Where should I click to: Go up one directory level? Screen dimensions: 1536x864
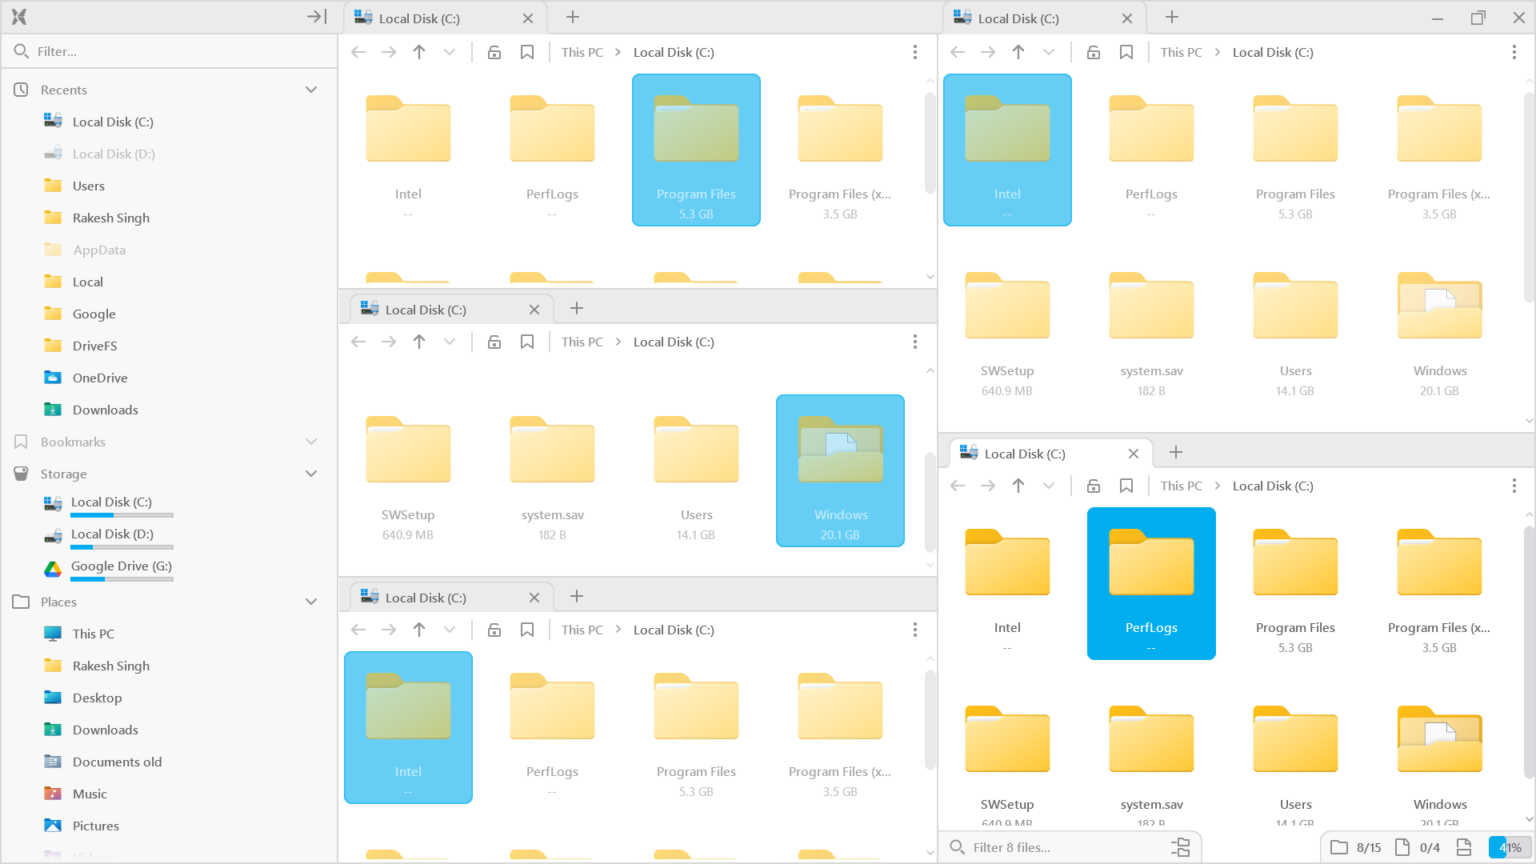click(419, 51)
